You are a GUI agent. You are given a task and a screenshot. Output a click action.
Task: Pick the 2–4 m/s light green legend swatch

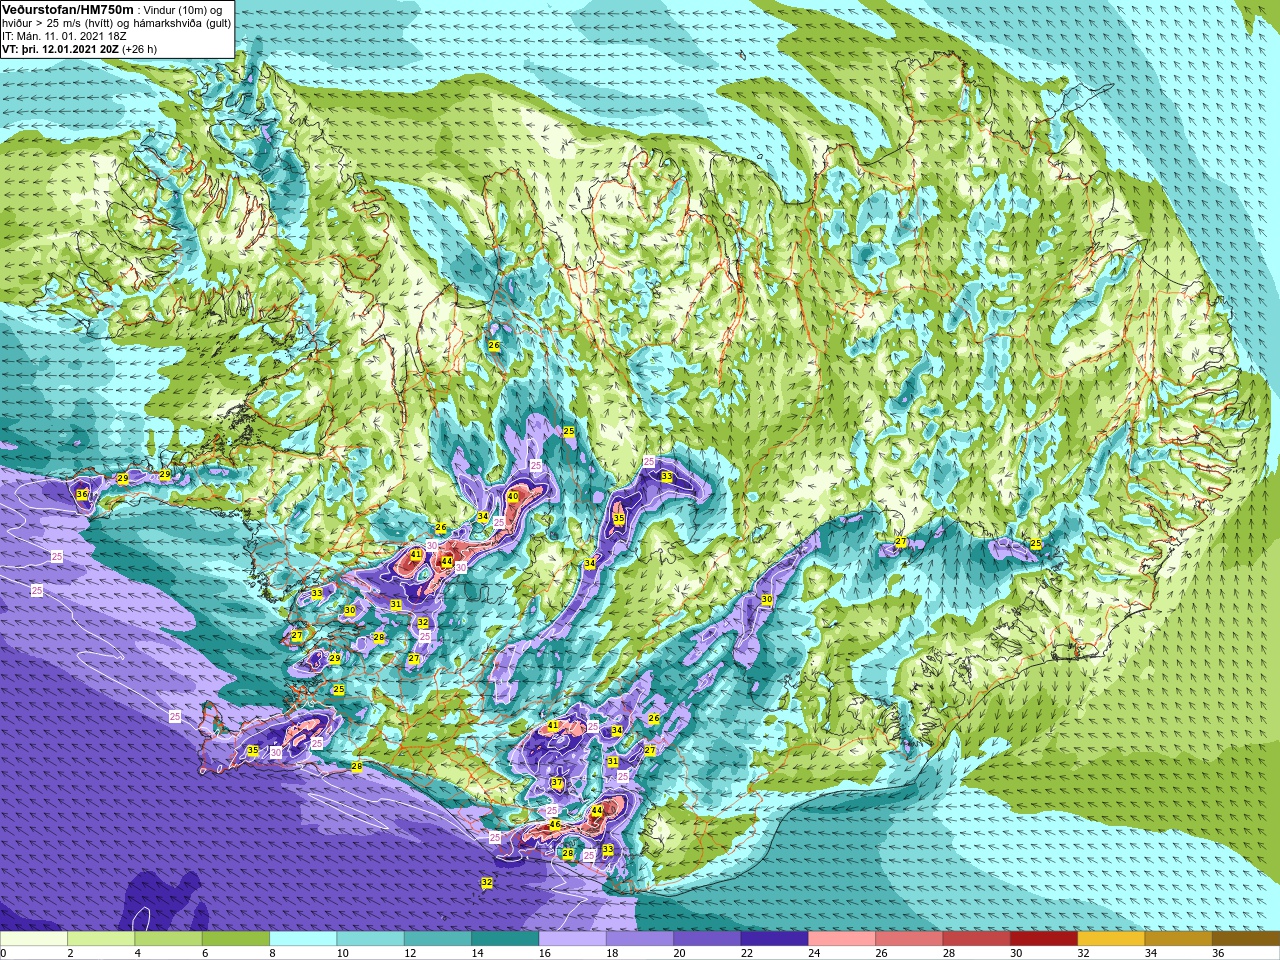click(x=101, y=939)
